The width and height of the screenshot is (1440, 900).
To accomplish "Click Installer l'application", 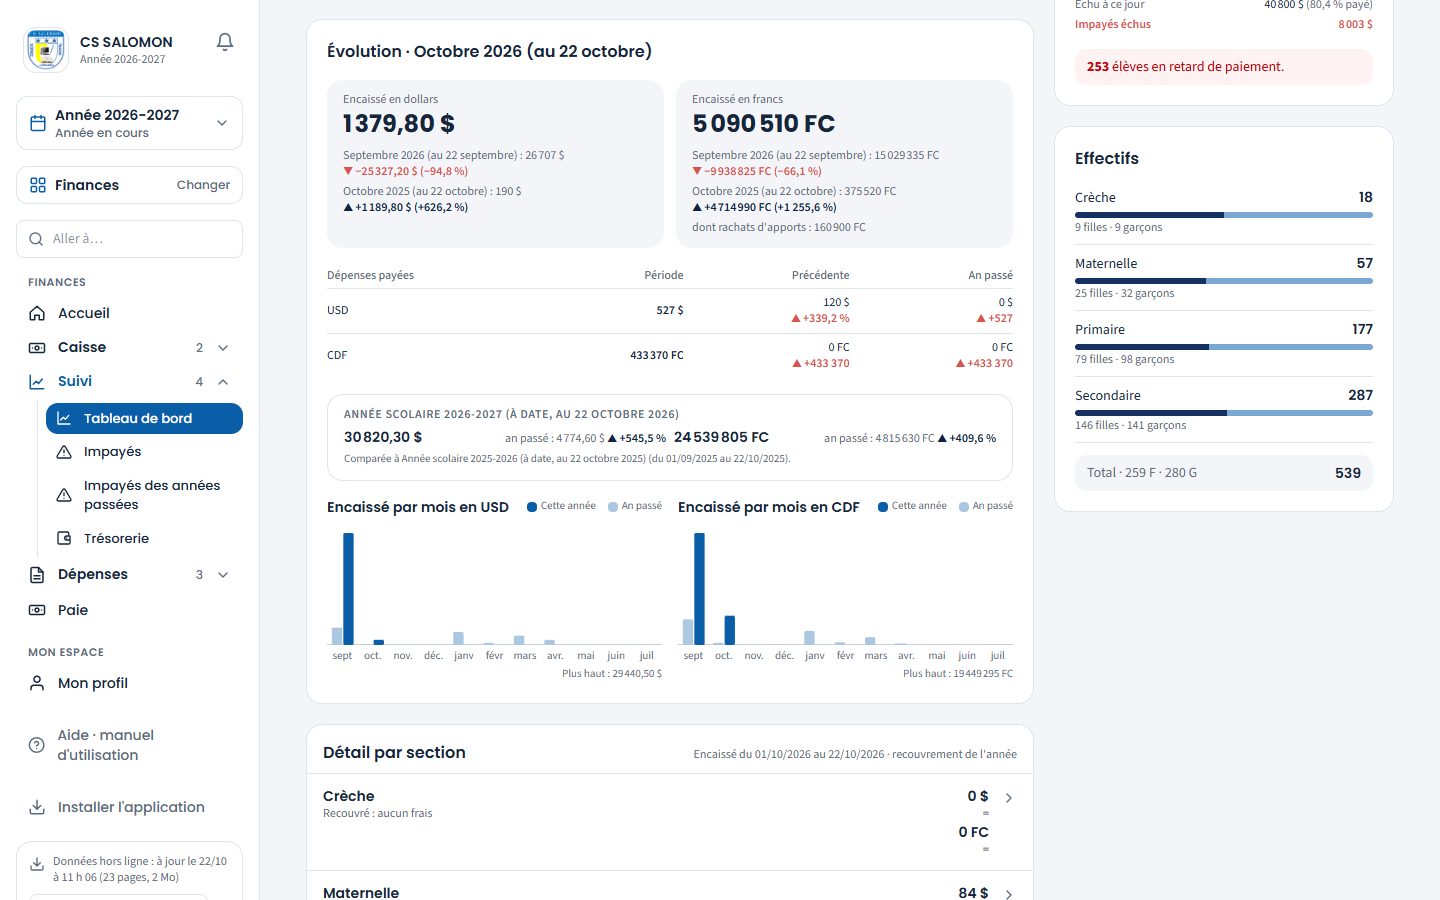I will [129, 807].
